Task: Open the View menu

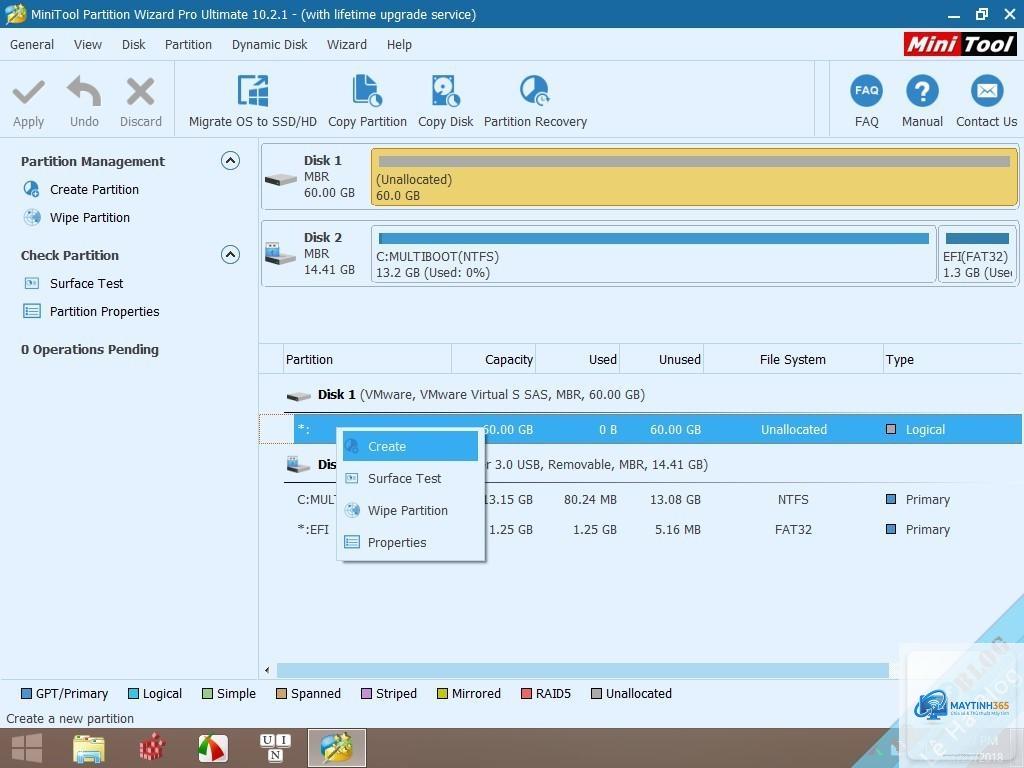Action: (x=88, y=44)
